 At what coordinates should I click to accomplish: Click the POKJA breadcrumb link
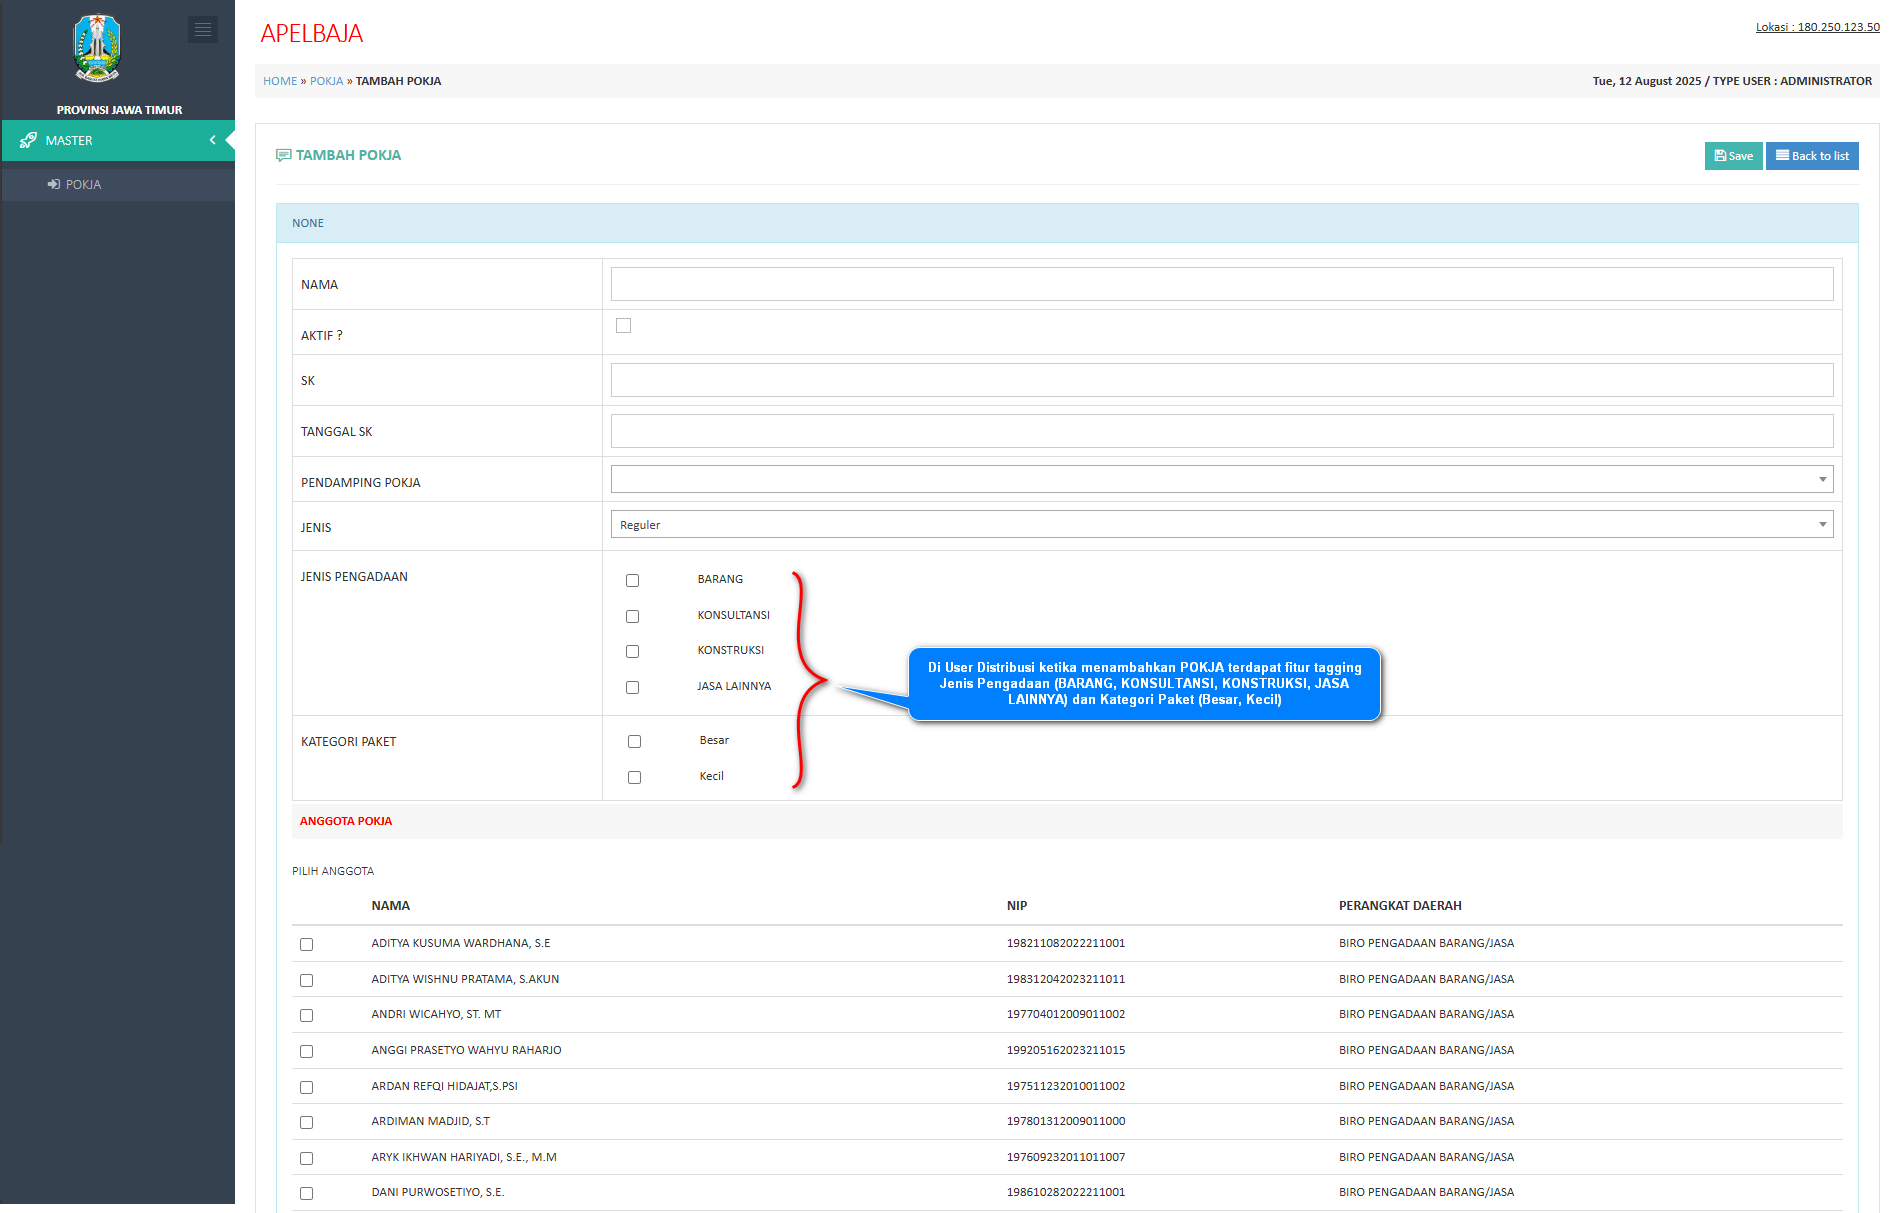tap(326, 81)
